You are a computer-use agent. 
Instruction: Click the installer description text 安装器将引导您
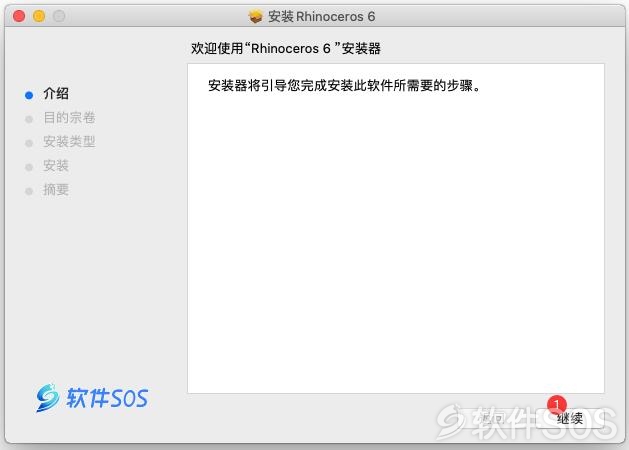click(344, 85)
